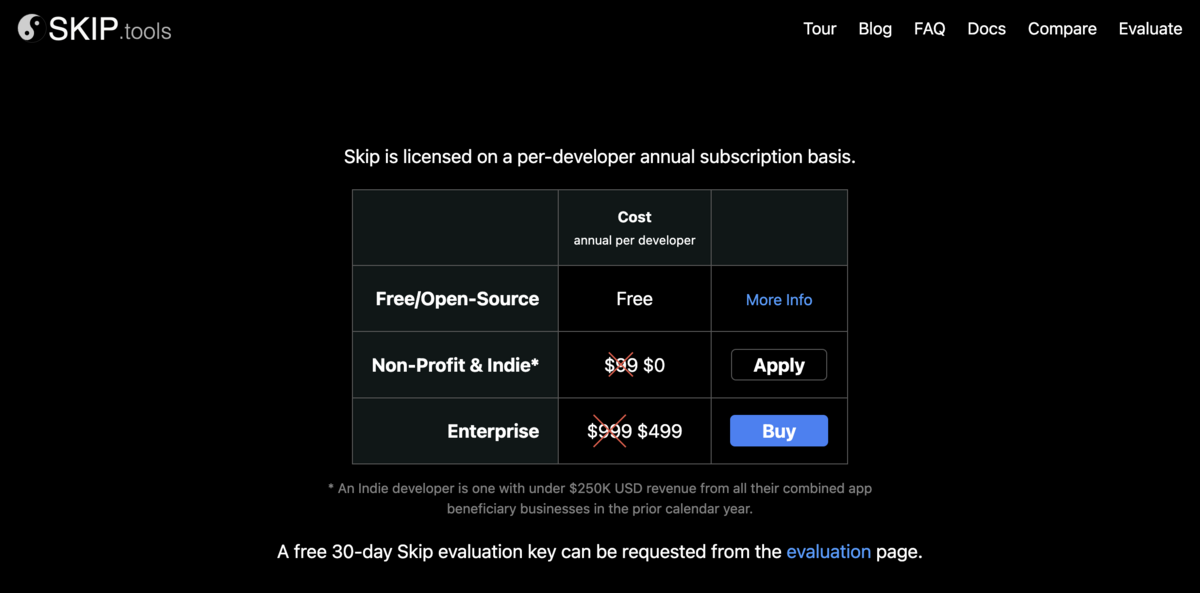Click the crossed-out $99 price
Screen dimensions: 1200x593
tap(621, 365)
